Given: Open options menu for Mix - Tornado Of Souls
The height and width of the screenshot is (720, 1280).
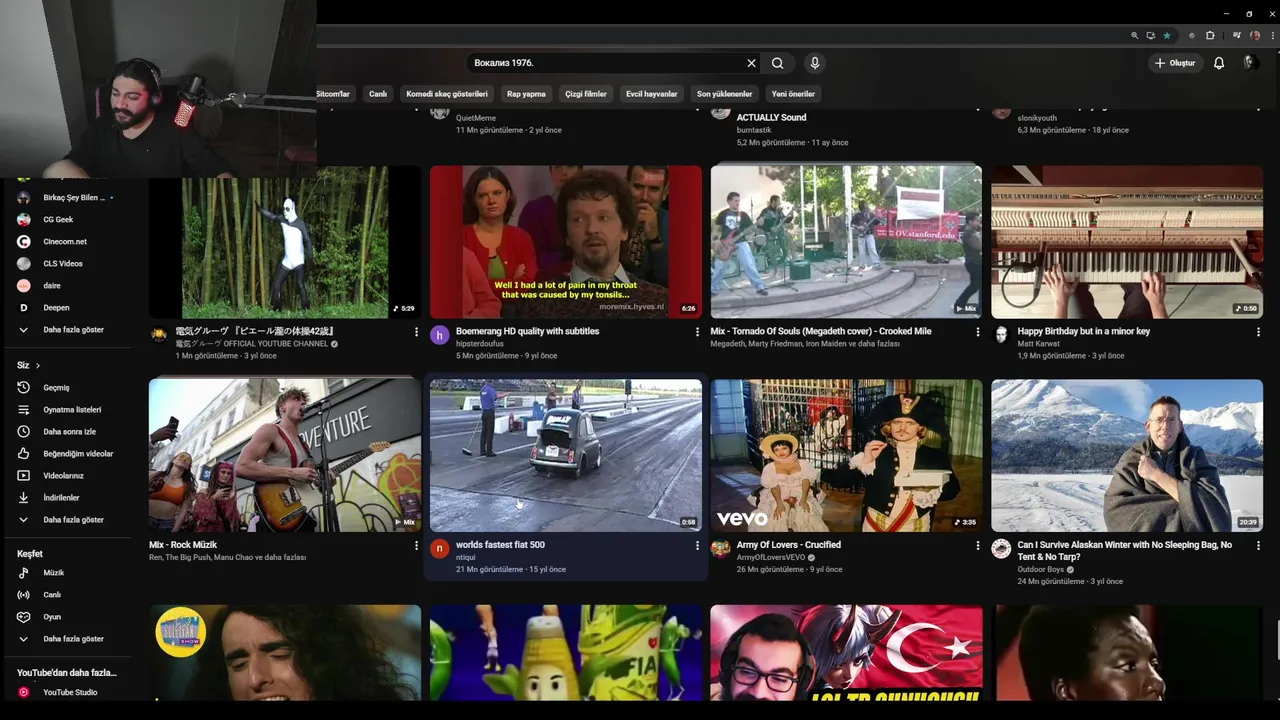Looking at the screenshot, I should (x=978, y=332).
